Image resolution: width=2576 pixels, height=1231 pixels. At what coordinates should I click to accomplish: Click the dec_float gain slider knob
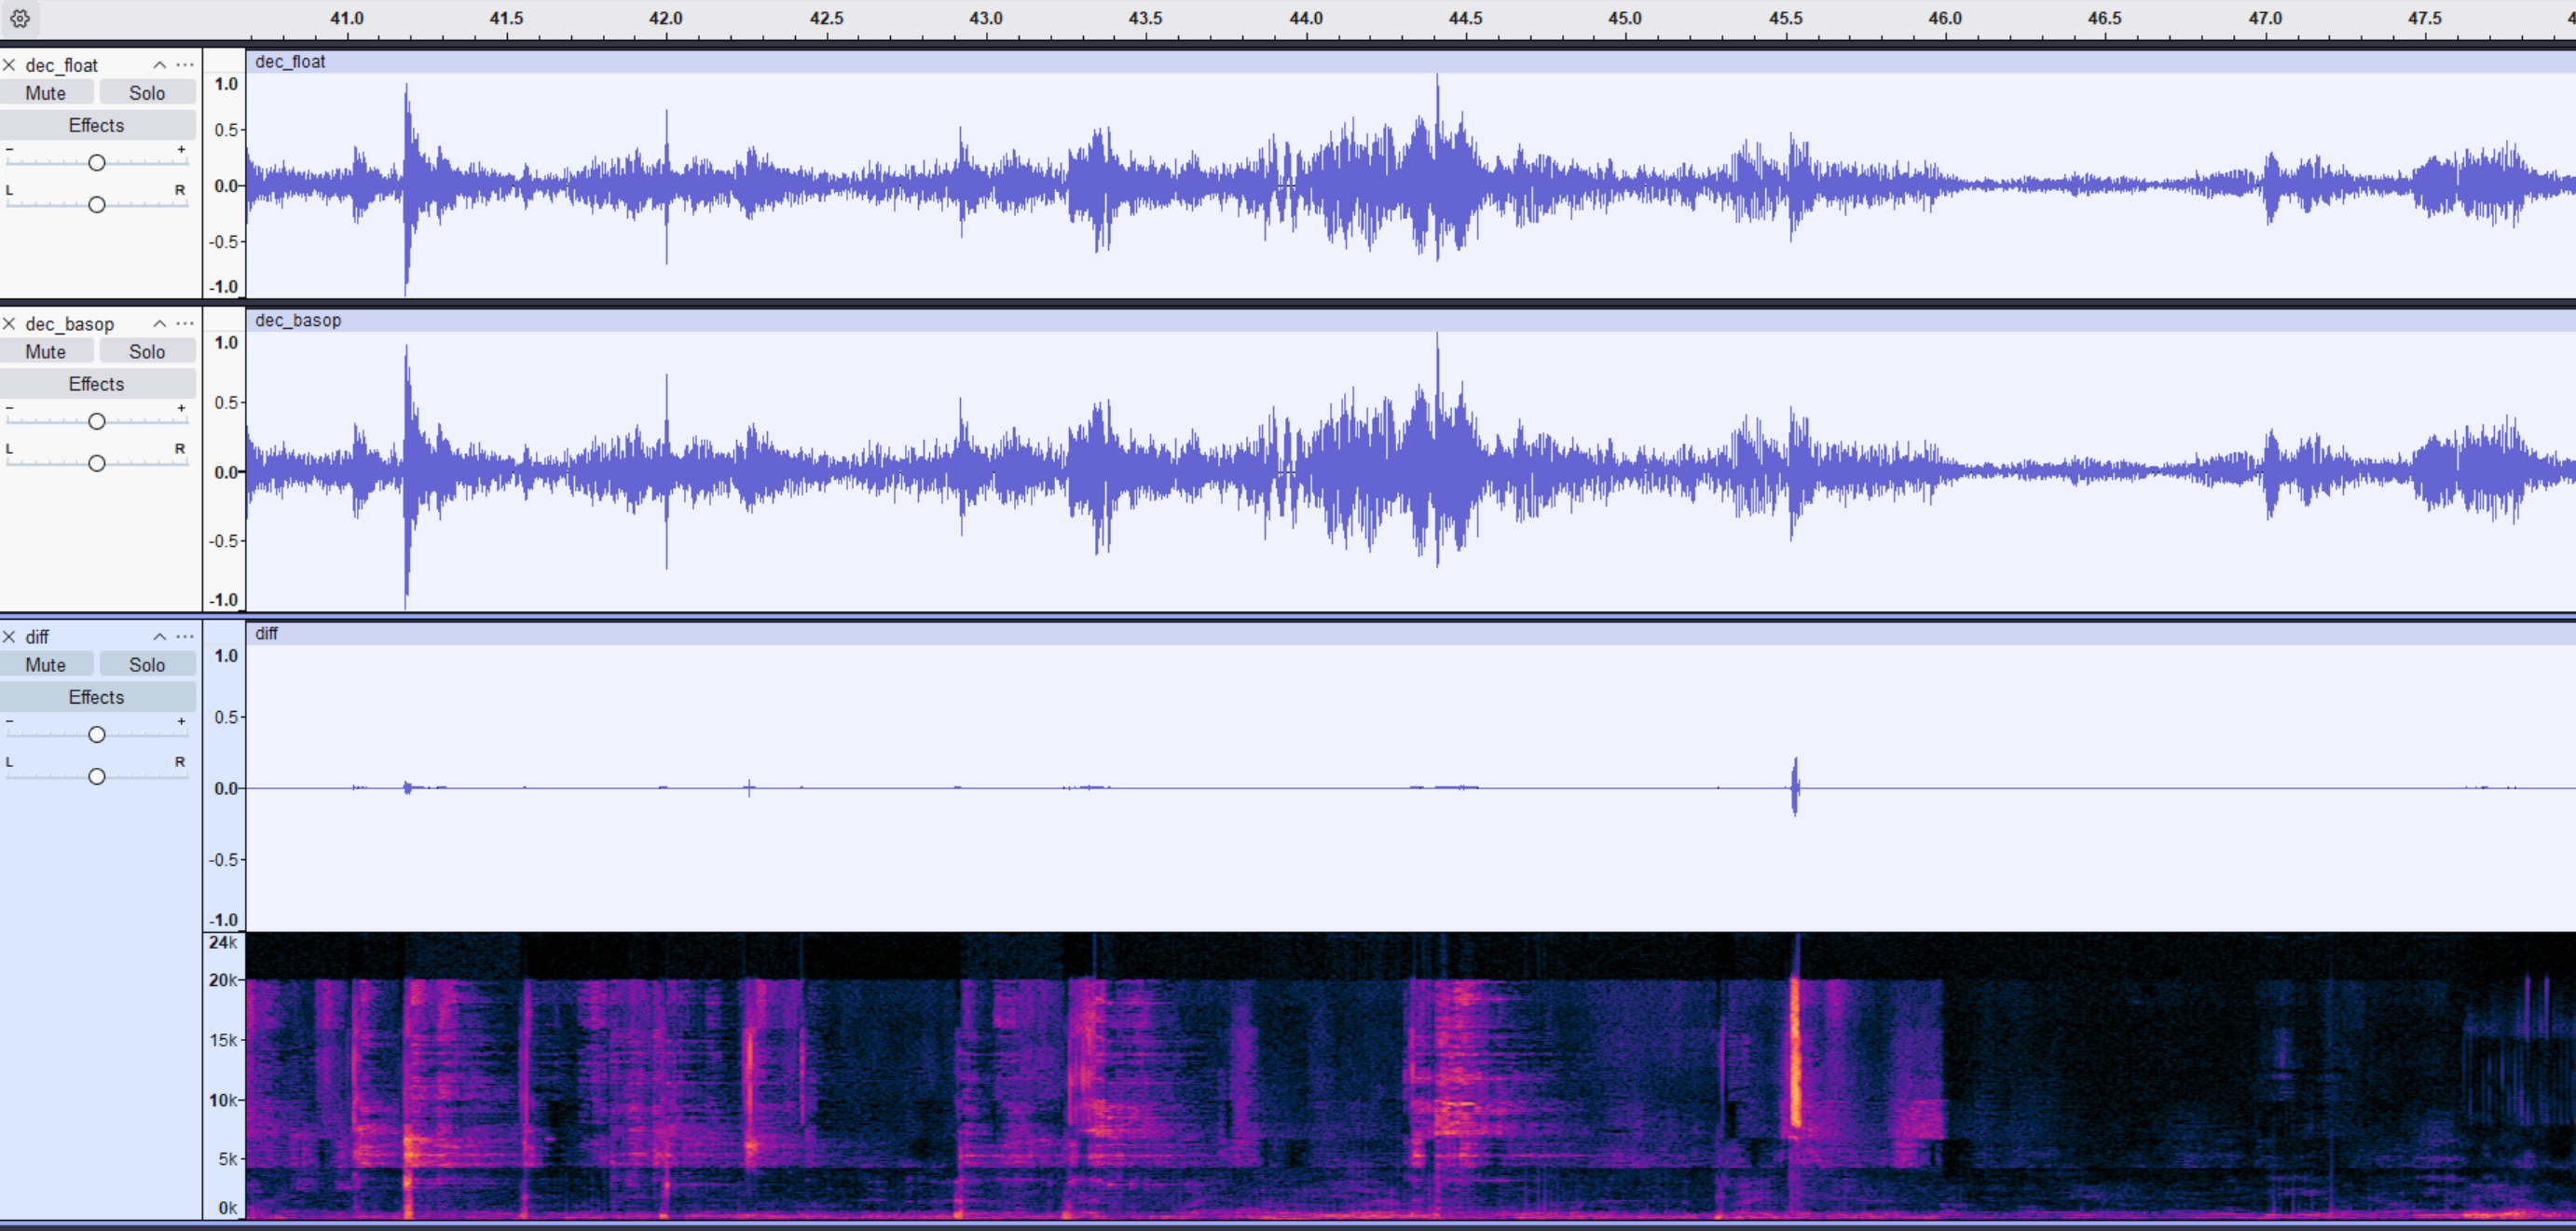click(97, 163)
